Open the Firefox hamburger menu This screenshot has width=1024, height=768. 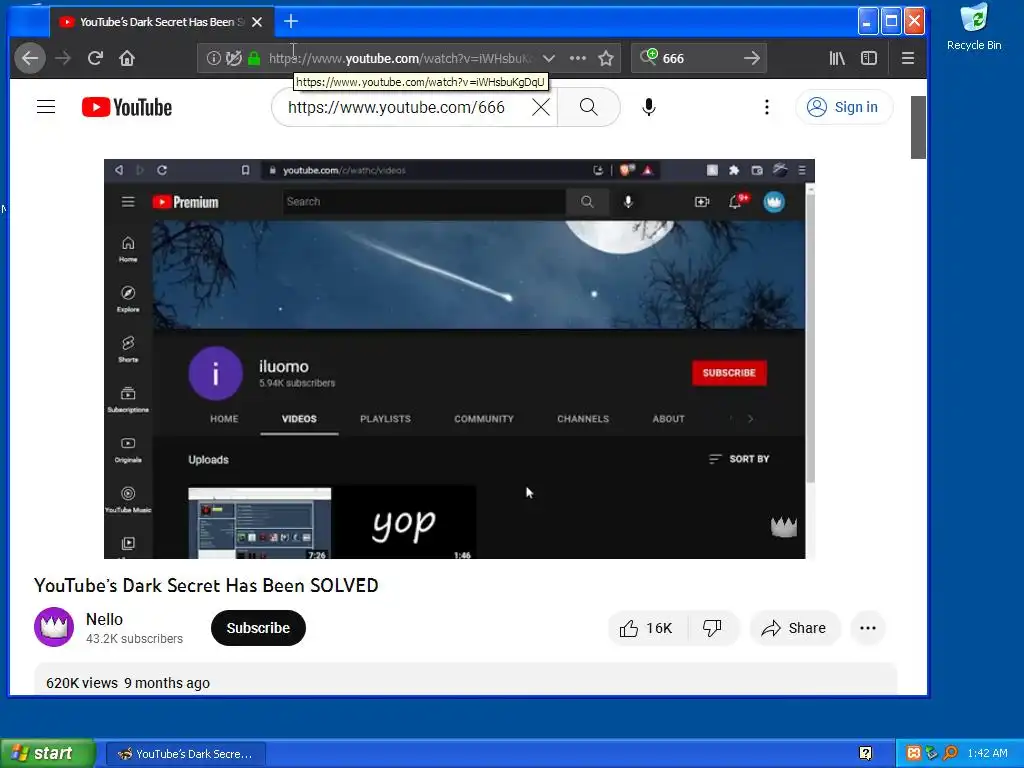click(x=908, y=58)
